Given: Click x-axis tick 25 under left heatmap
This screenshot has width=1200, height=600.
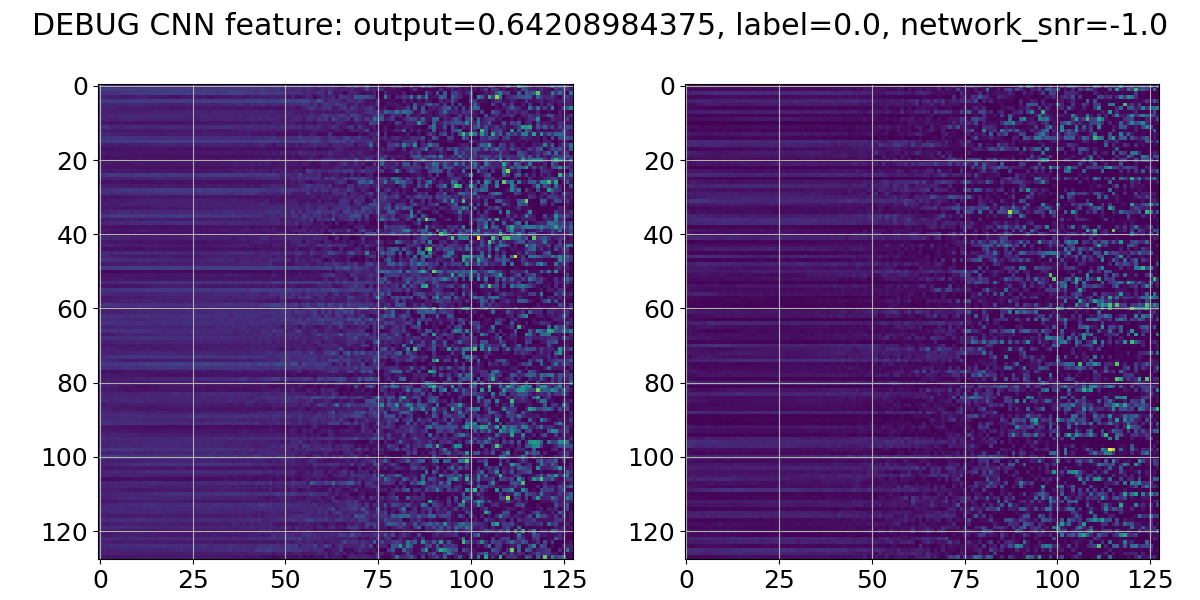Looking at the screenshot, I should pos(193,579).
